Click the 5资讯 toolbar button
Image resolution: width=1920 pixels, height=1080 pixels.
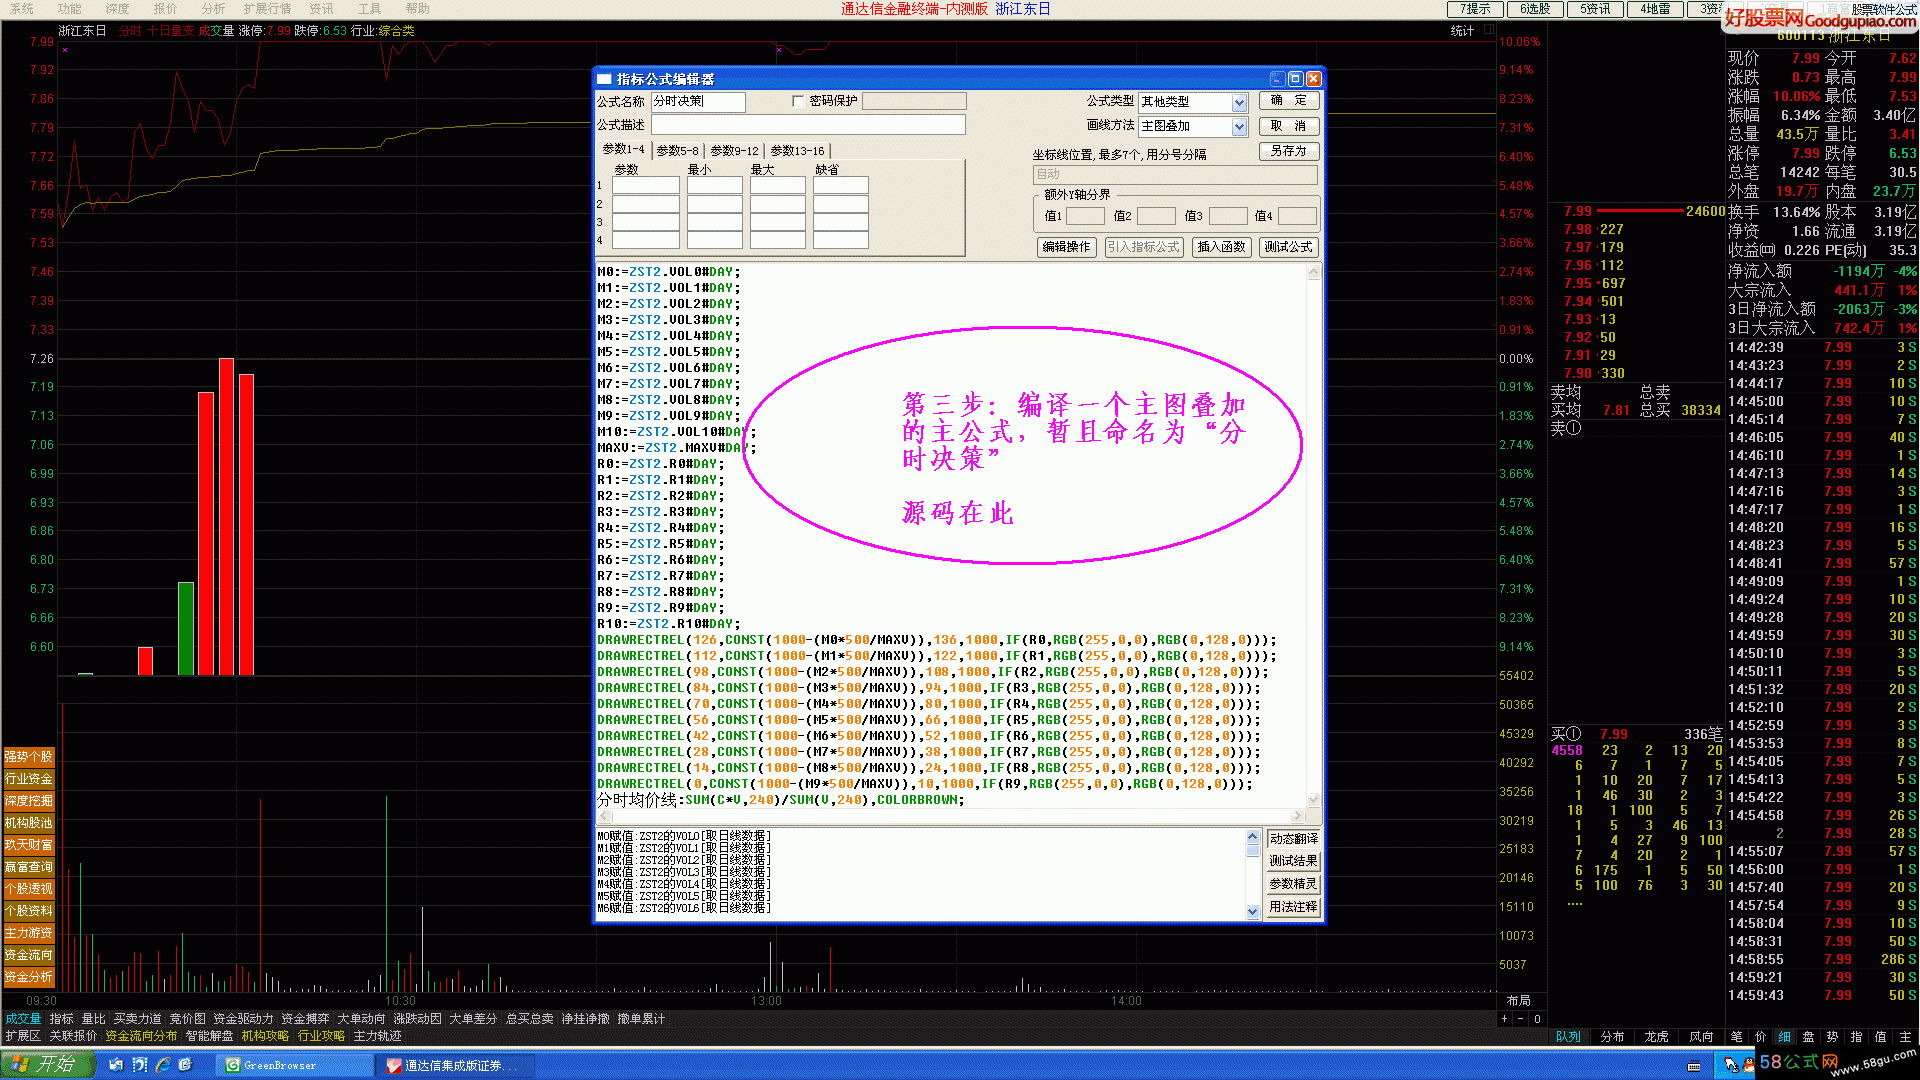(1595, 9)
